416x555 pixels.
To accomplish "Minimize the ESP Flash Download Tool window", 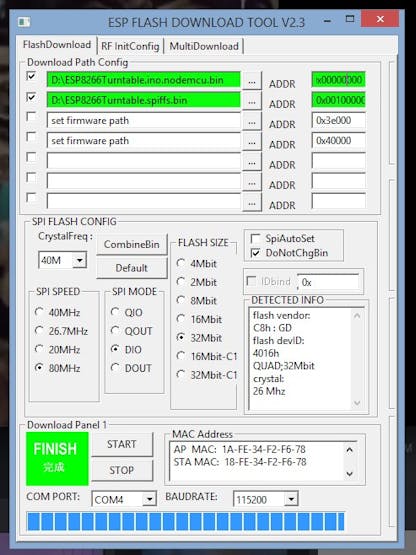I will (x=327, y=20).
